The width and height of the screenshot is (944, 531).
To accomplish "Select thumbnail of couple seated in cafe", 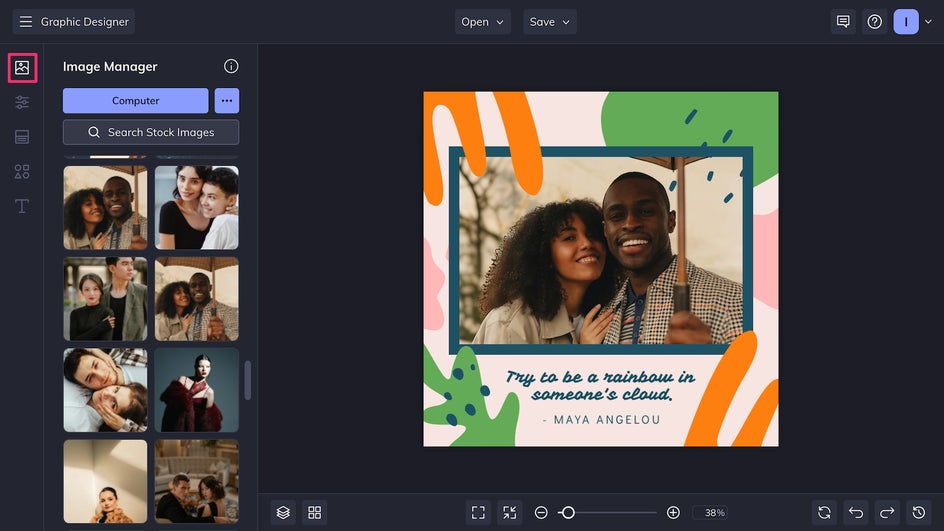I will (x=197, y=481).
